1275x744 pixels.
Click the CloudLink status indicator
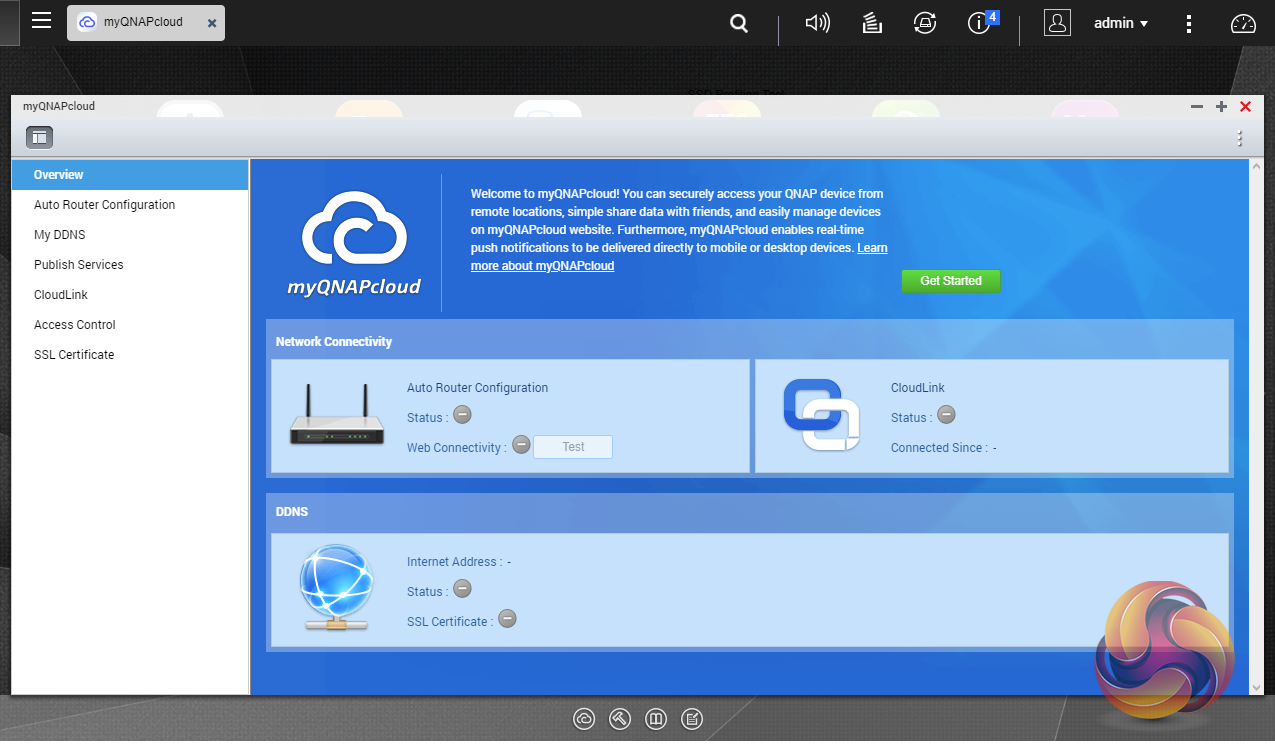pos(946,415)
